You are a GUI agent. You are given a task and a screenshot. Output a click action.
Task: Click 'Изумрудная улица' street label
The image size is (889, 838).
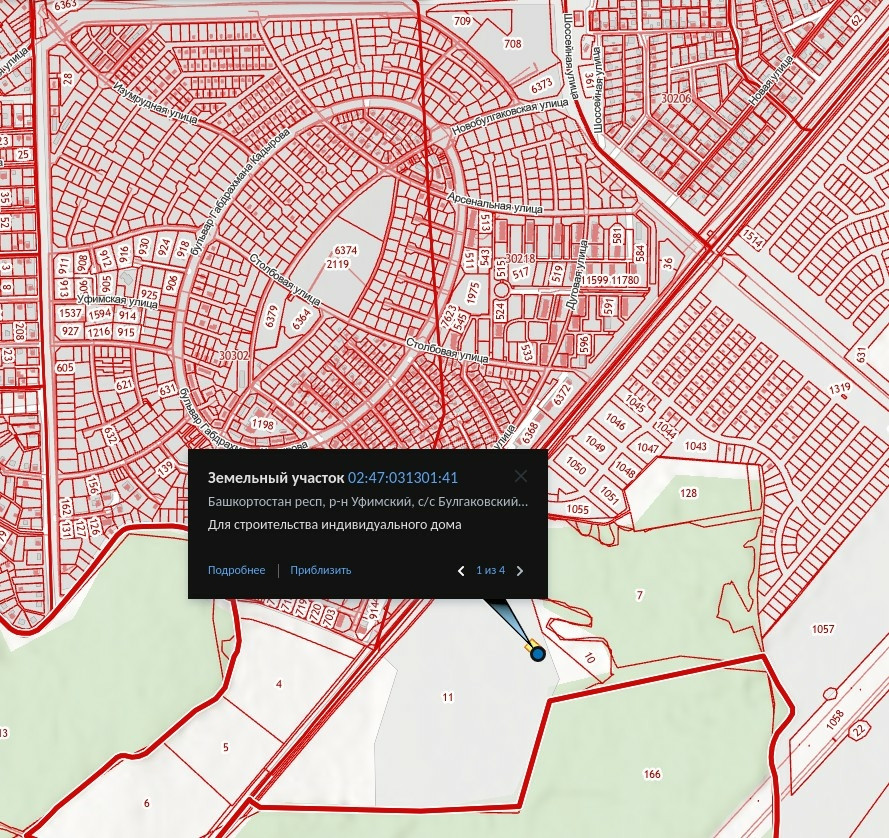point(155,103)
